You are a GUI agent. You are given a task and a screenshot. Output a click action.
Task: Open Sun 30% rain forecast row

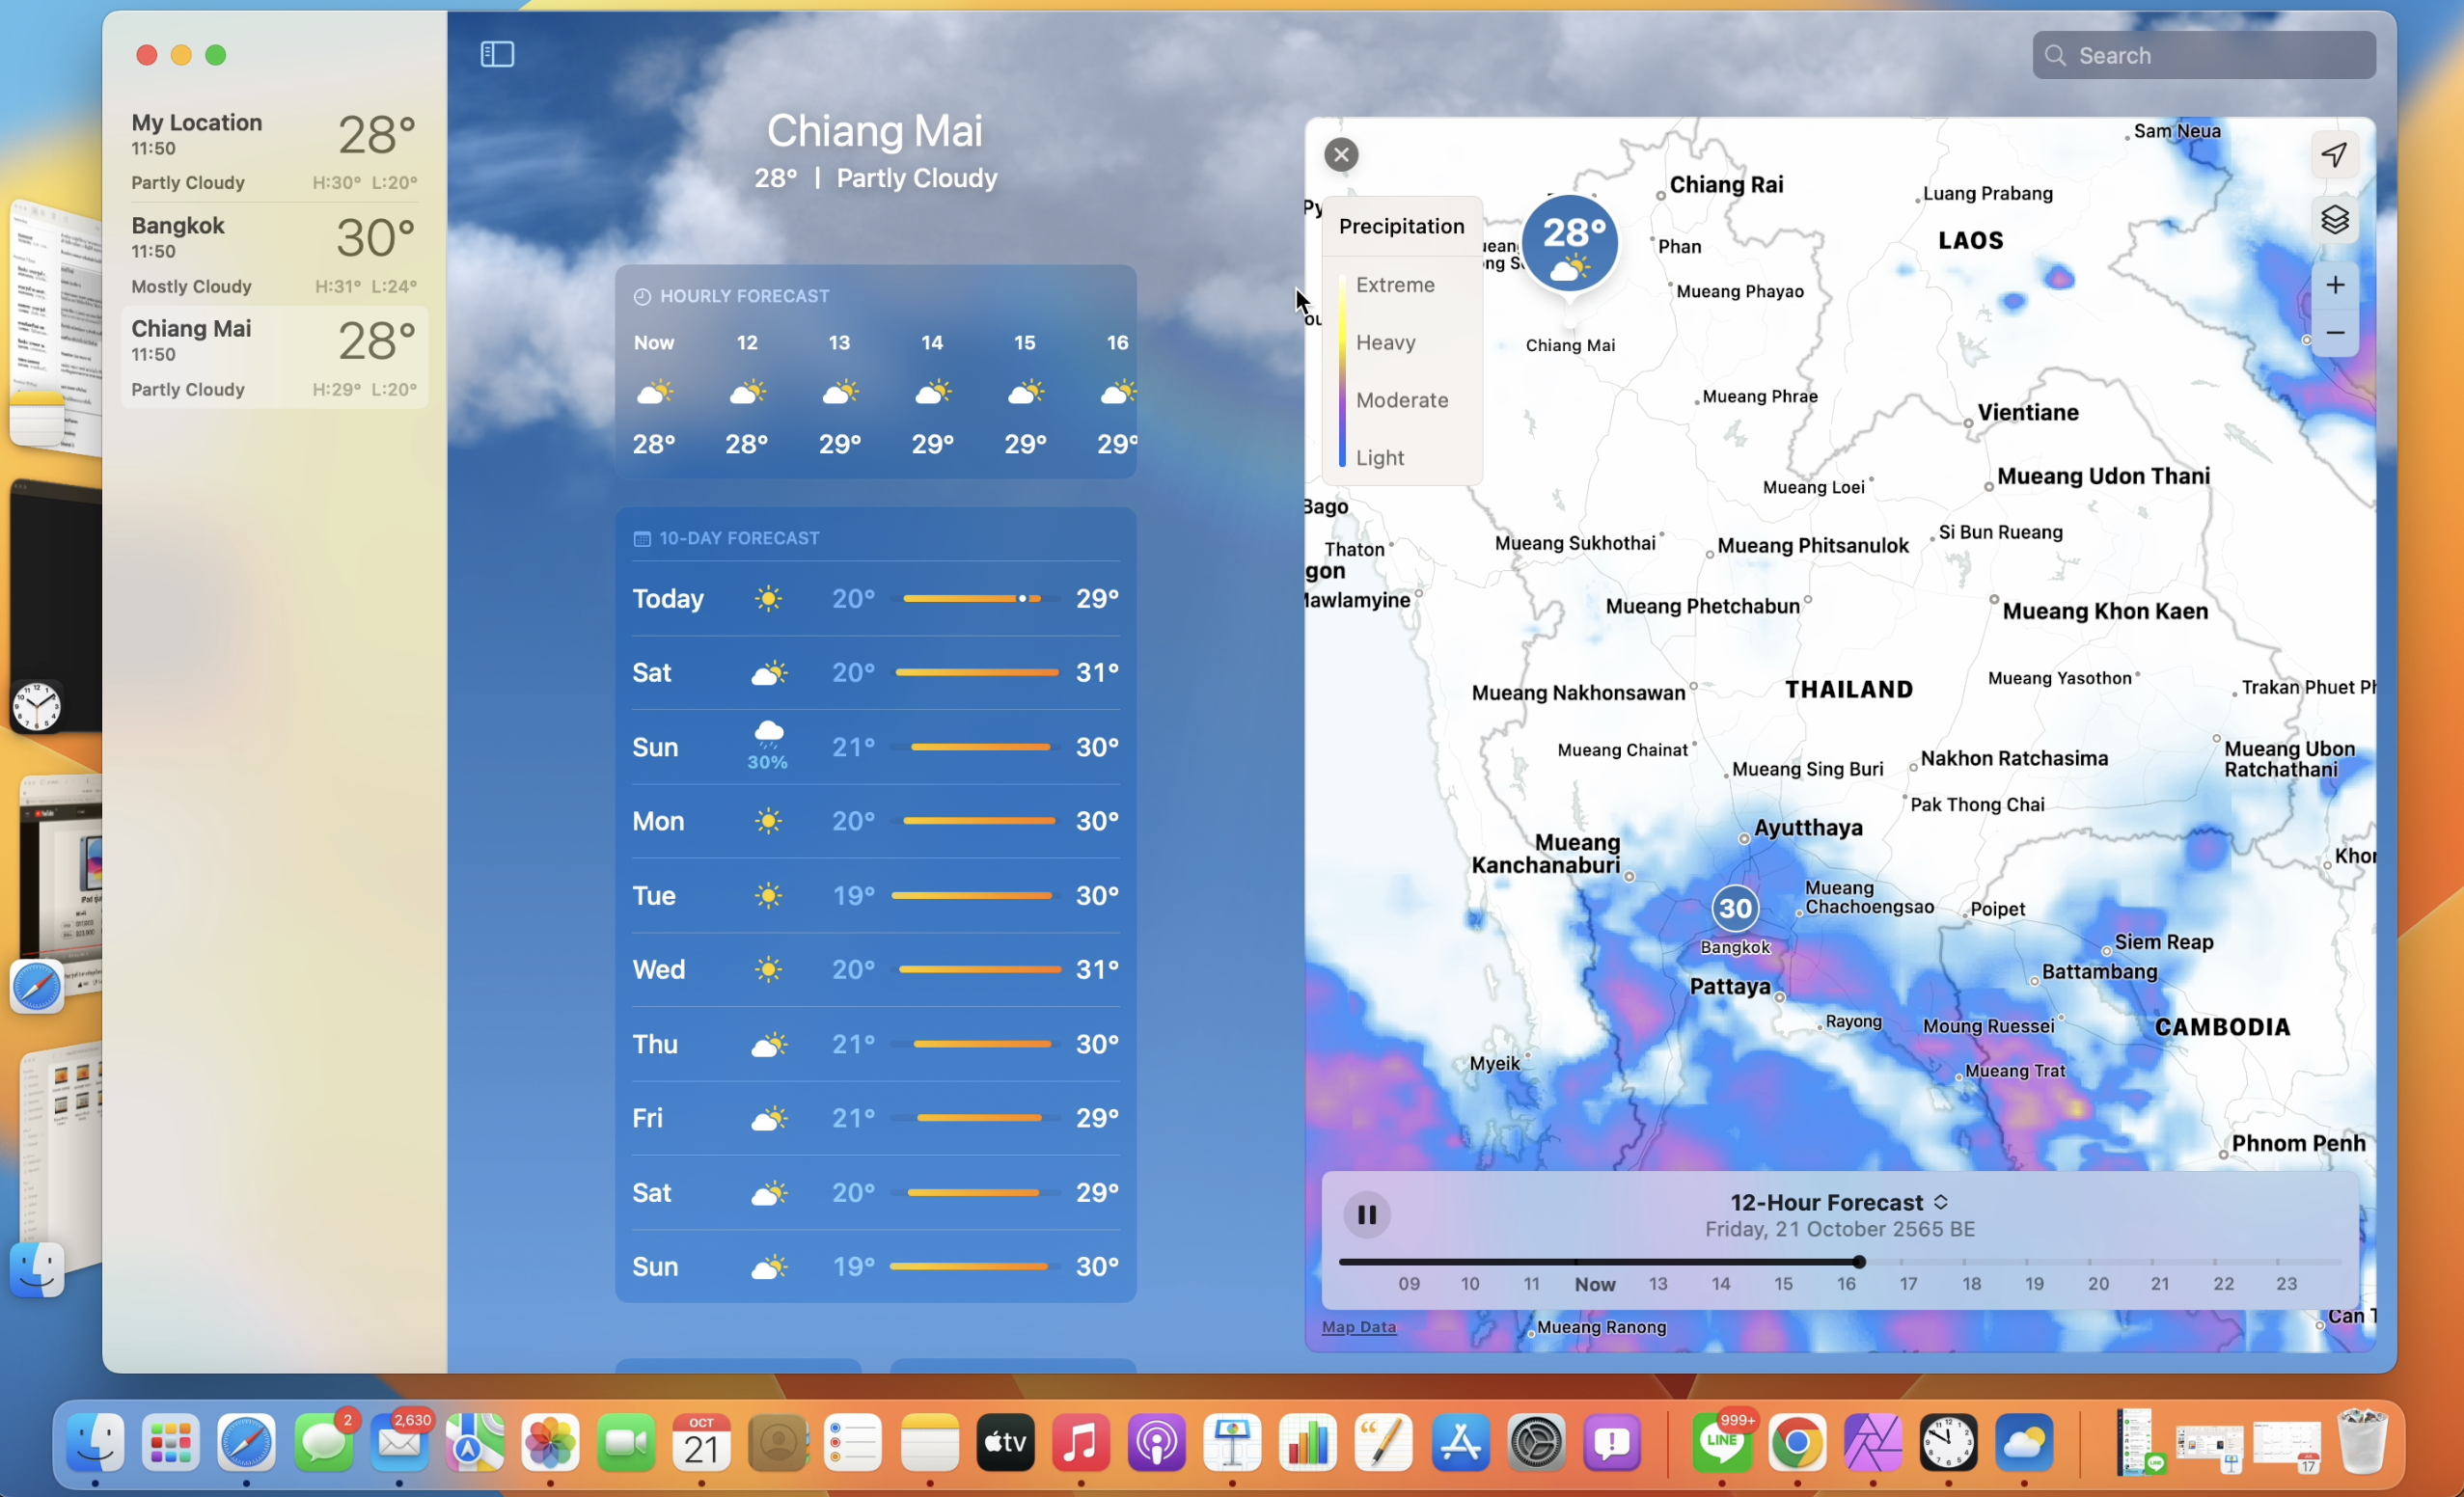point(875,747)
